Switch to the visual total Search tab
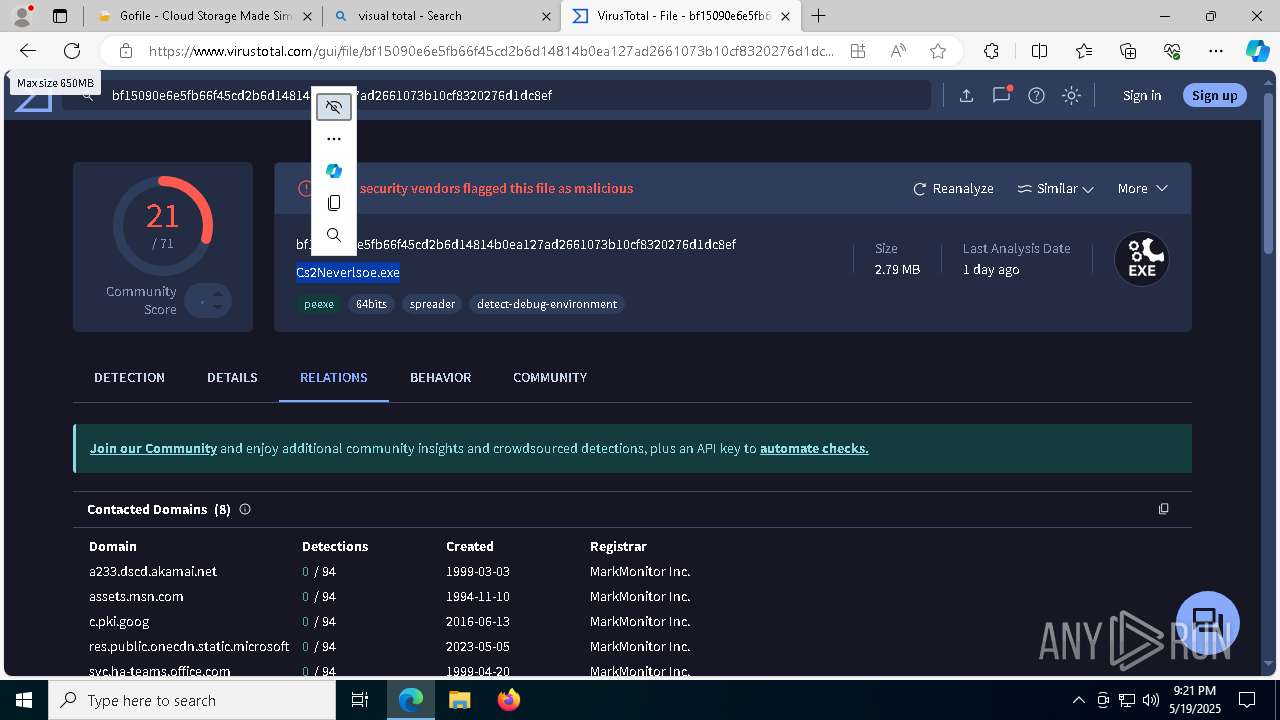 coord(443,16)
